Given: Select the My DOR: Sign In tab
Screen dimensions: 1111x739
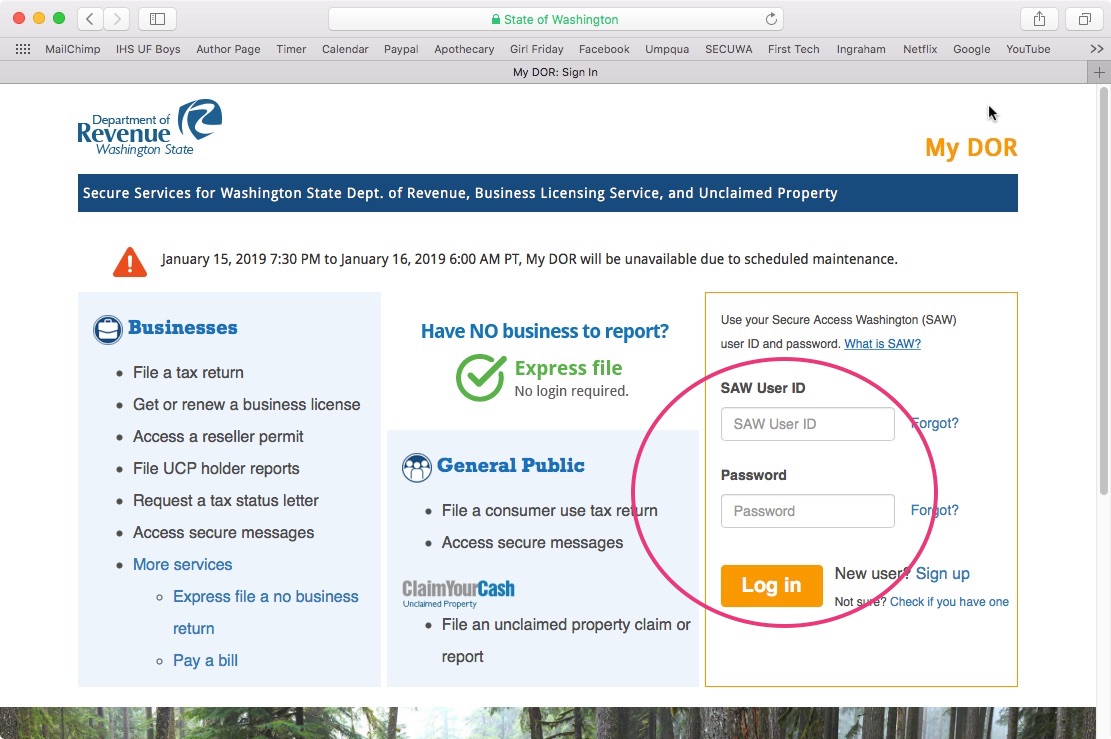Looking at the screenshot, I should pos(555,72).
